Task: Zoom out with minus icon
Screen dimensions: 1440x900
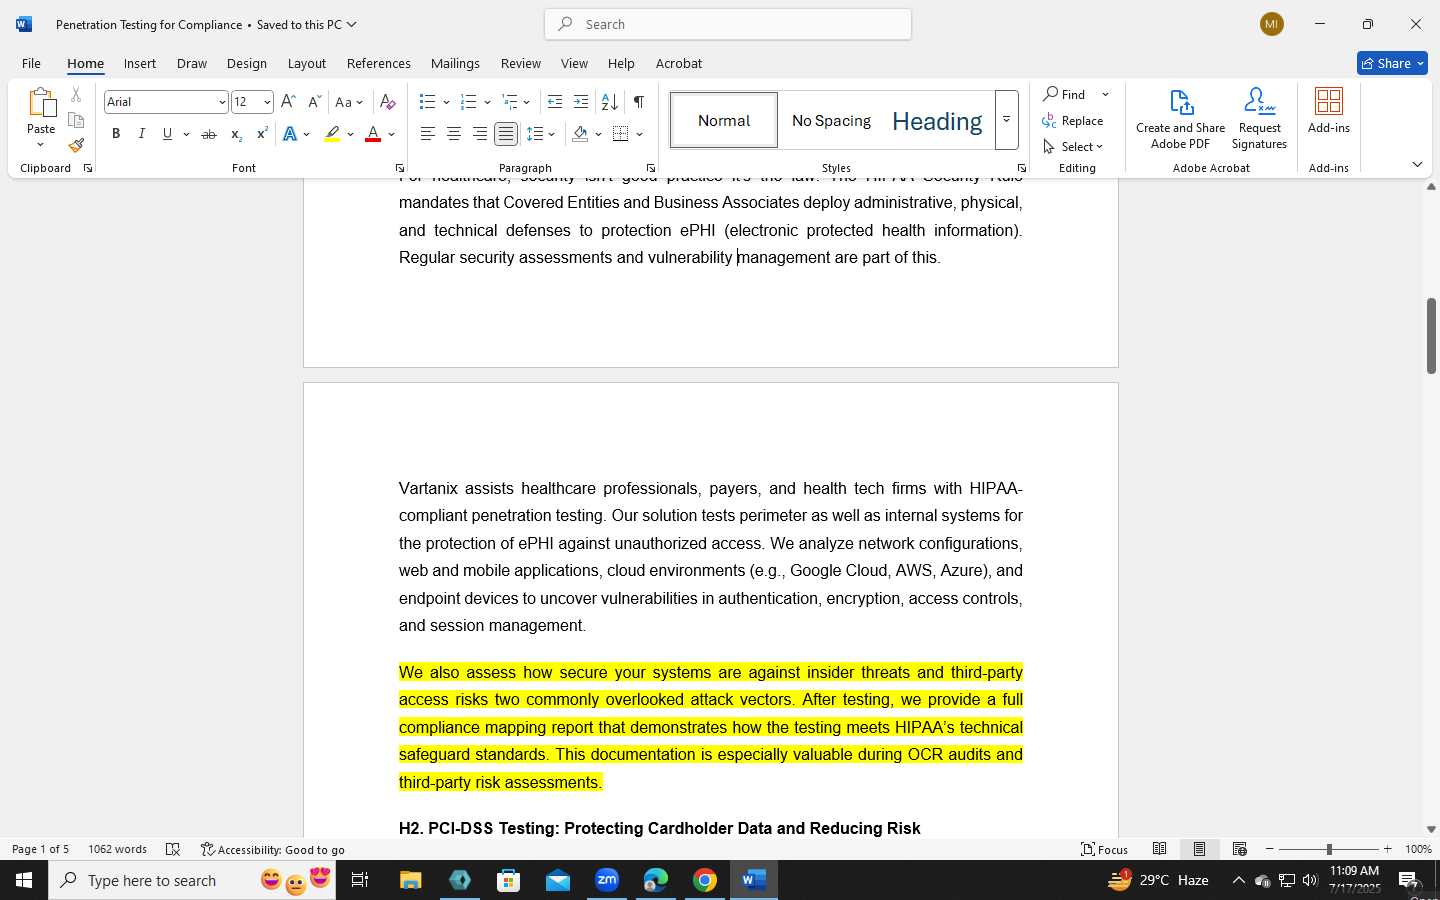Action: [1270, 849]
